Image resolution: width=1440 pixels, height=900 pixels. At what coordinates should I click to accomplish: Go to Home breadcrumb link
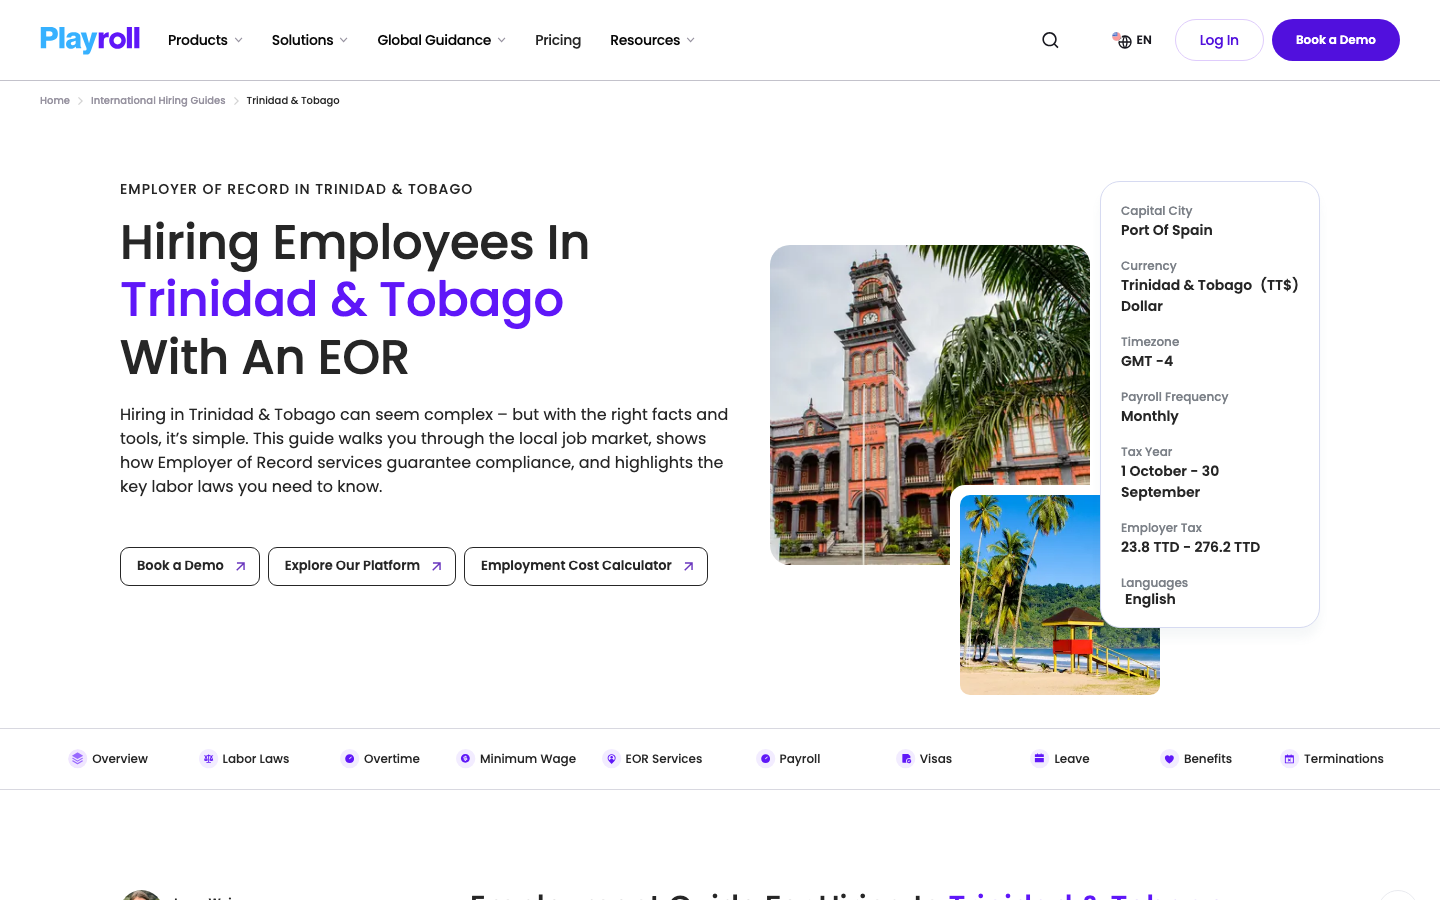click(55, 101)
